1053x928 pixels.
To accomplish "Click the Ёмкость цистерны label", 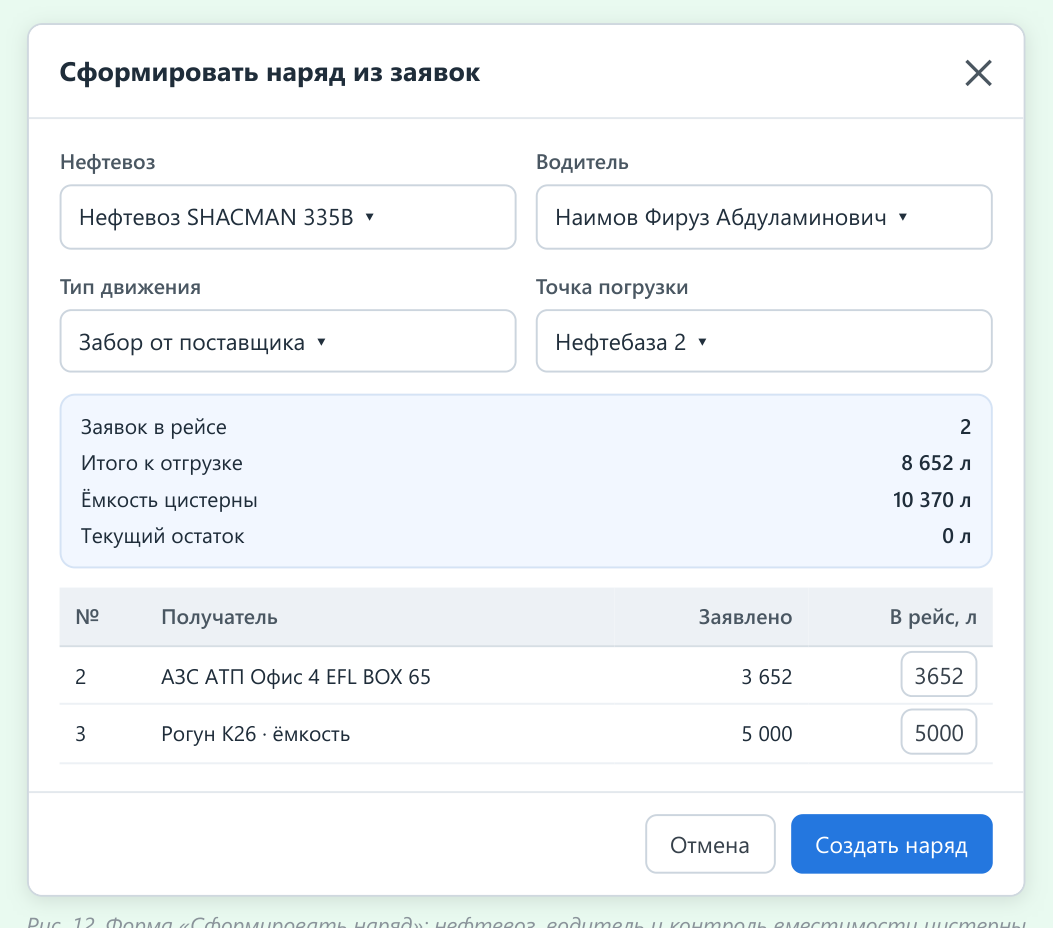I will point(169,500).
